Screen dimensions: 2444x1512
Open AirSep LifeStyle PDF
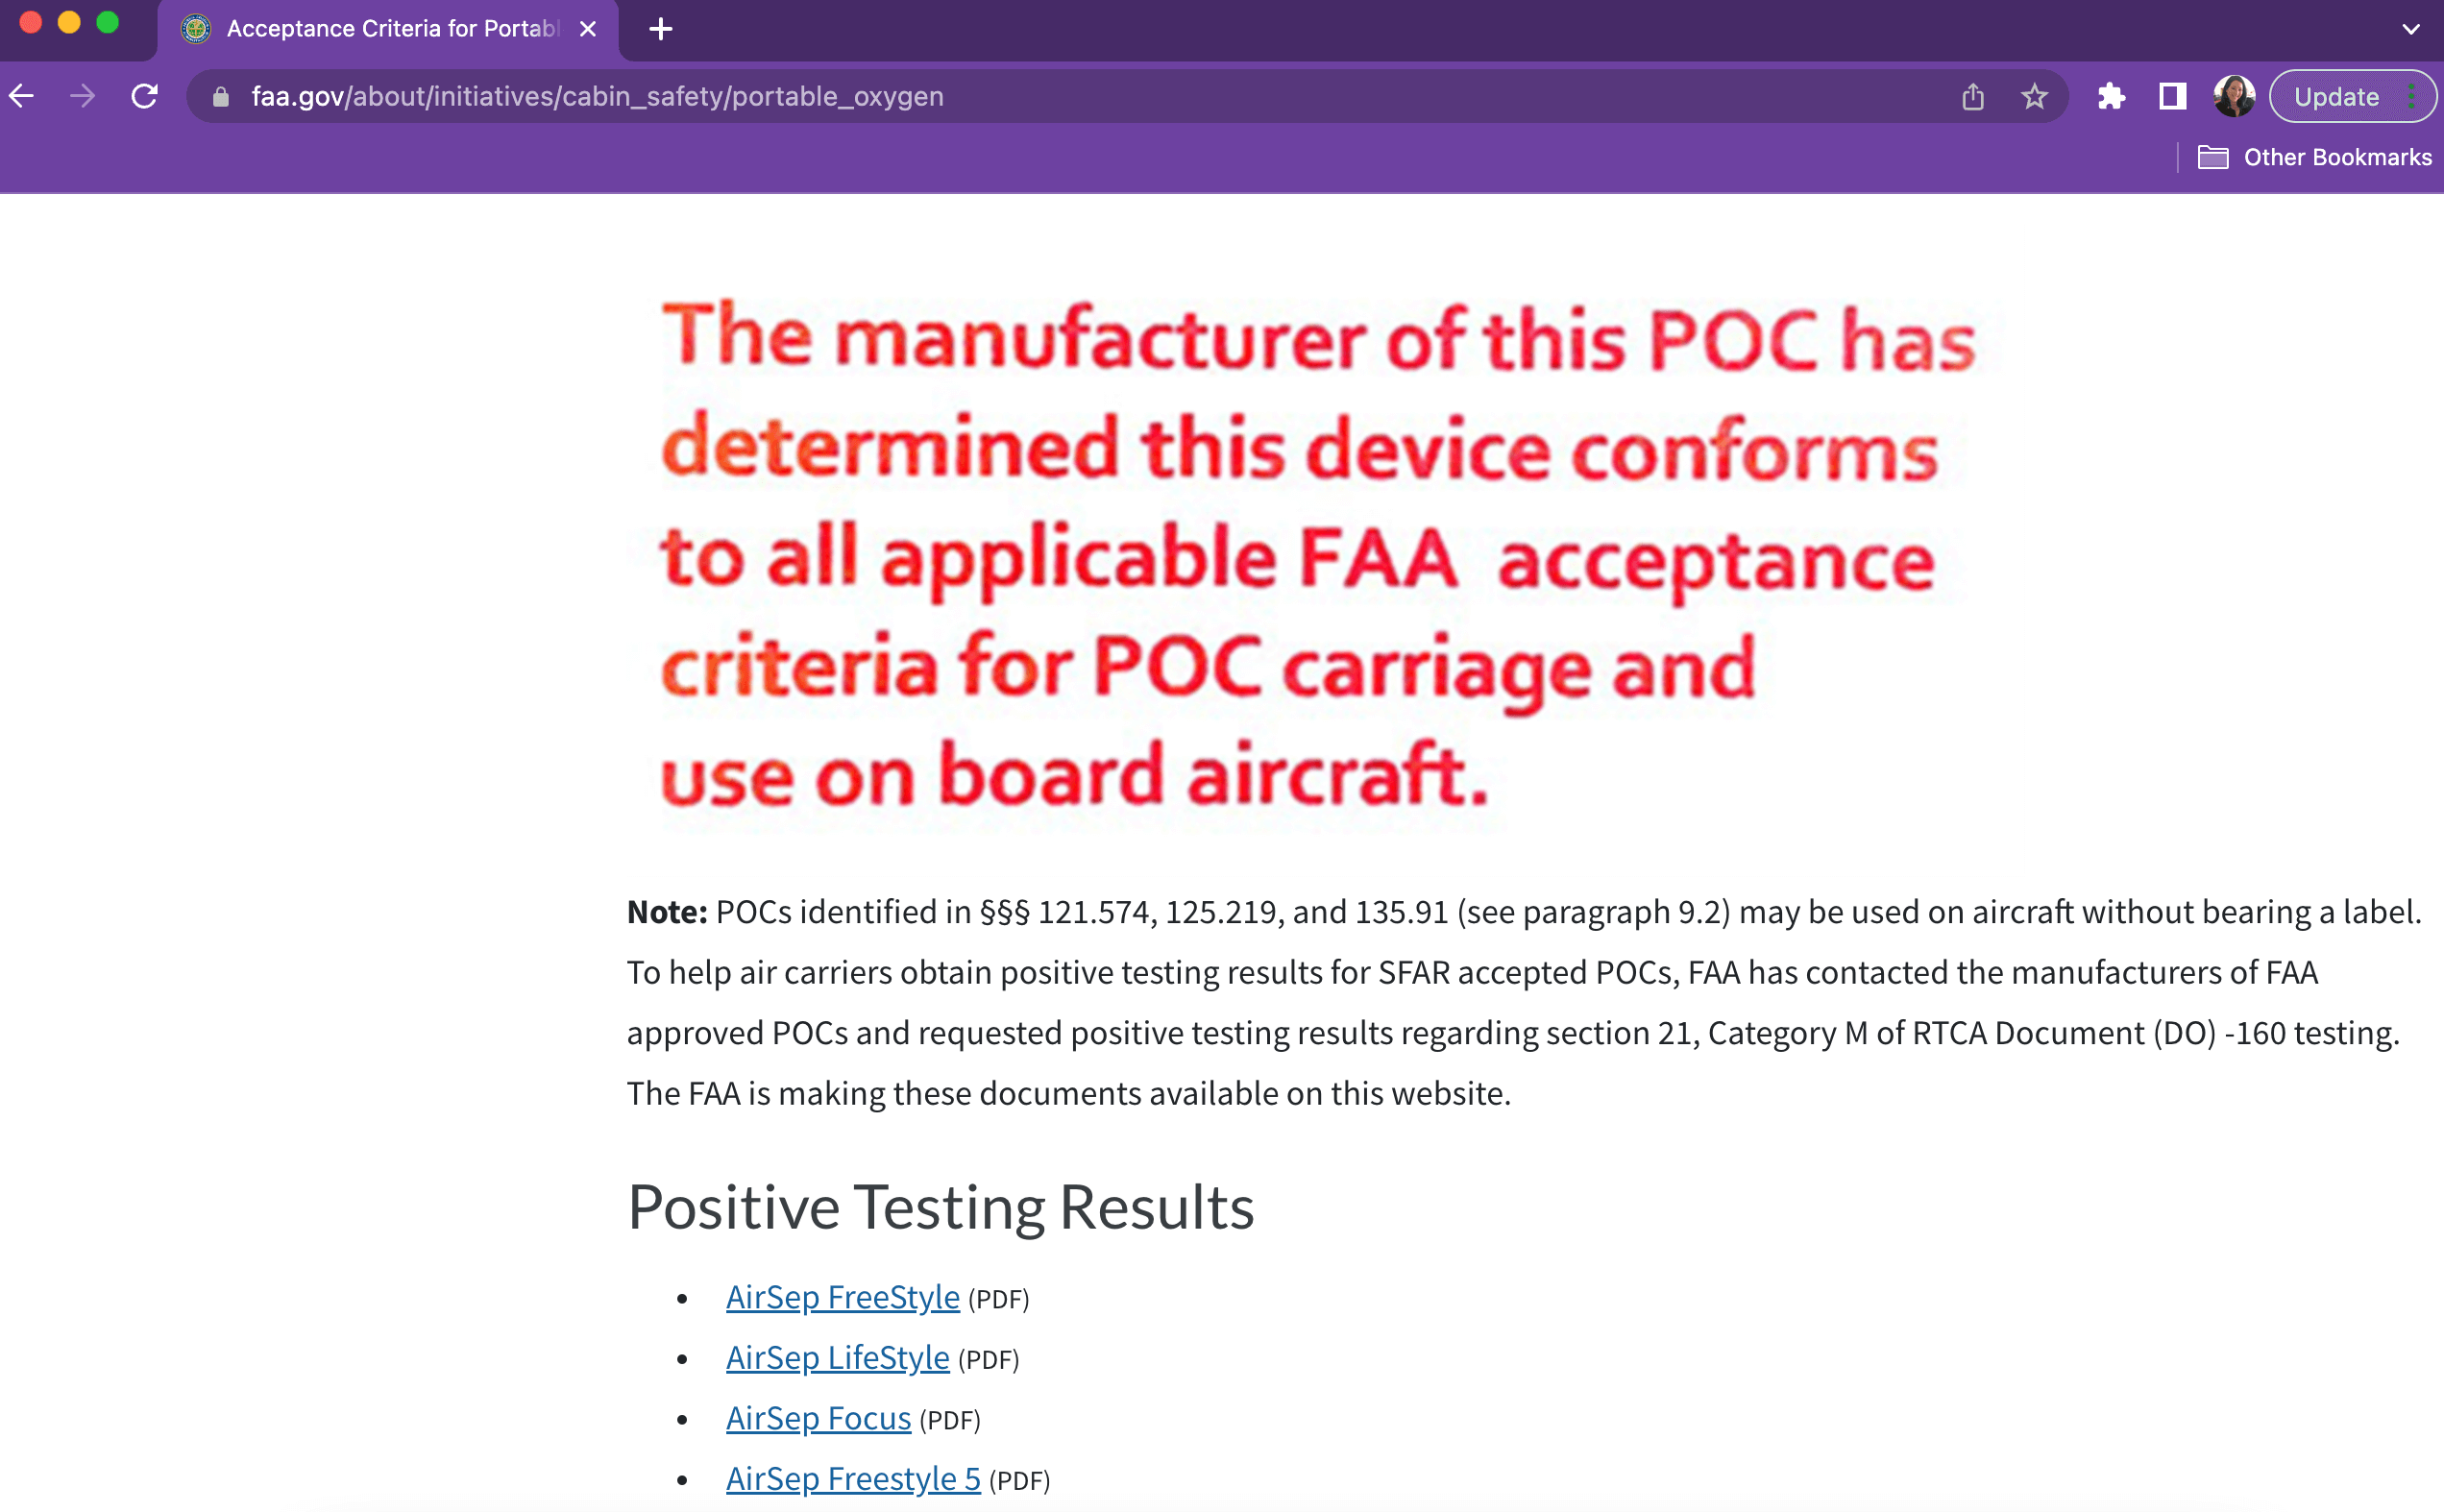tap(836, 1358)
